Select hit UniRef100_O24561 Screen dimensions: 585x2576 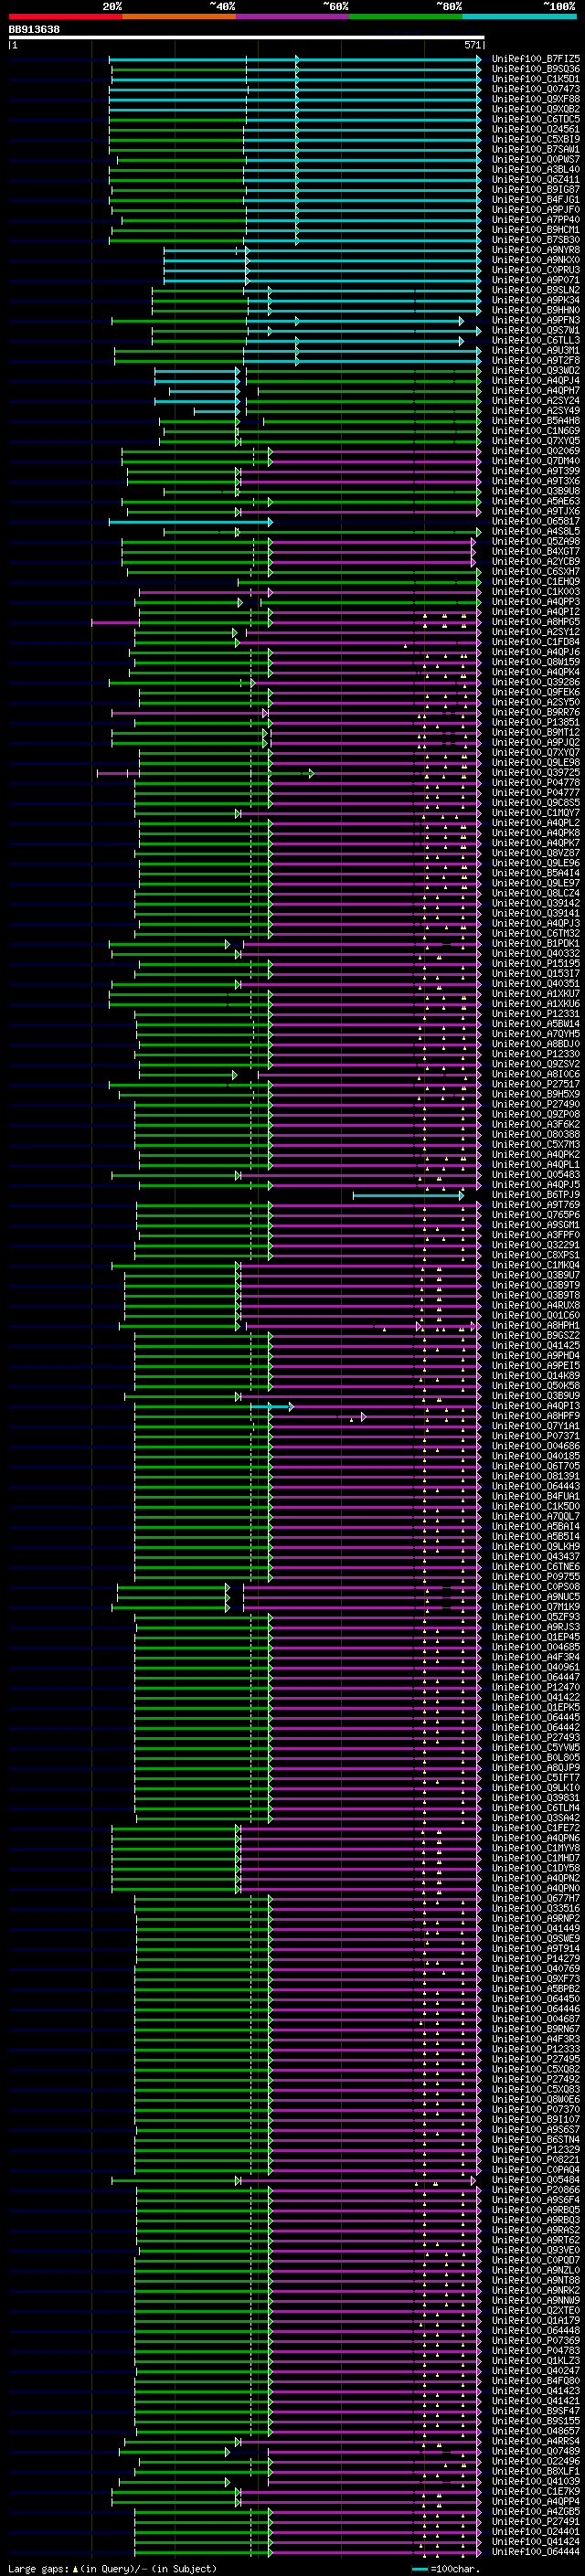(x=536, y=129)
